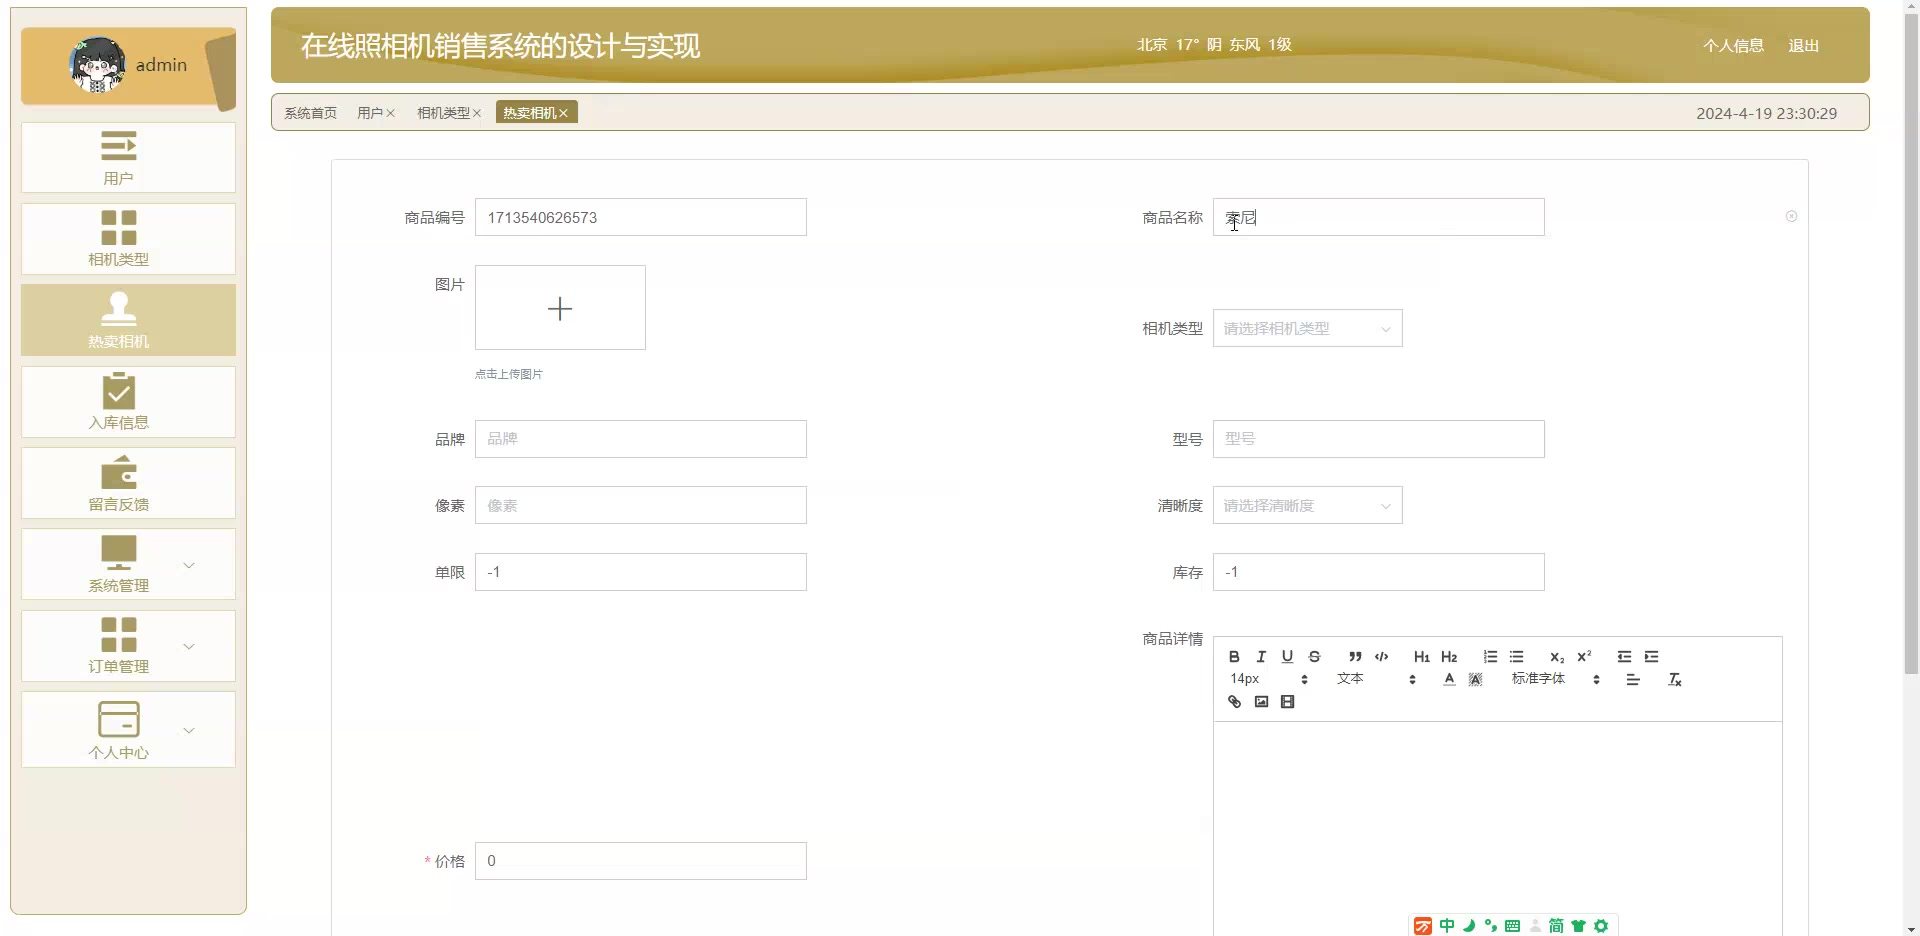Toggle italic formatting in editor toolbar

pos(1261,657)
